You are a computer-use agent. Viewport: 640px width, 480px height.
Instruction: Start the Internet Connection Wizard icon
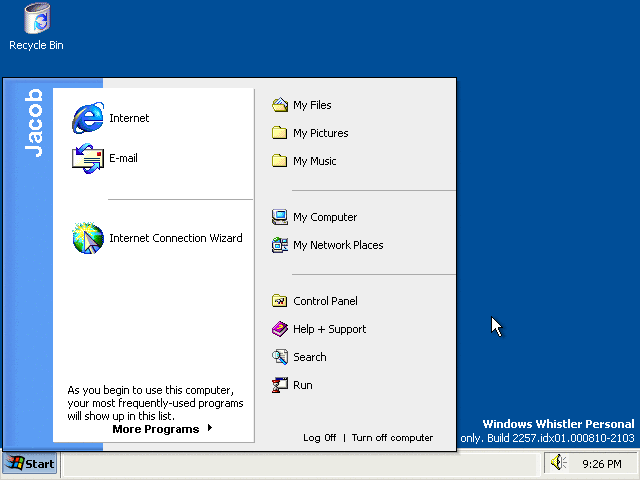tap(88, 238)
